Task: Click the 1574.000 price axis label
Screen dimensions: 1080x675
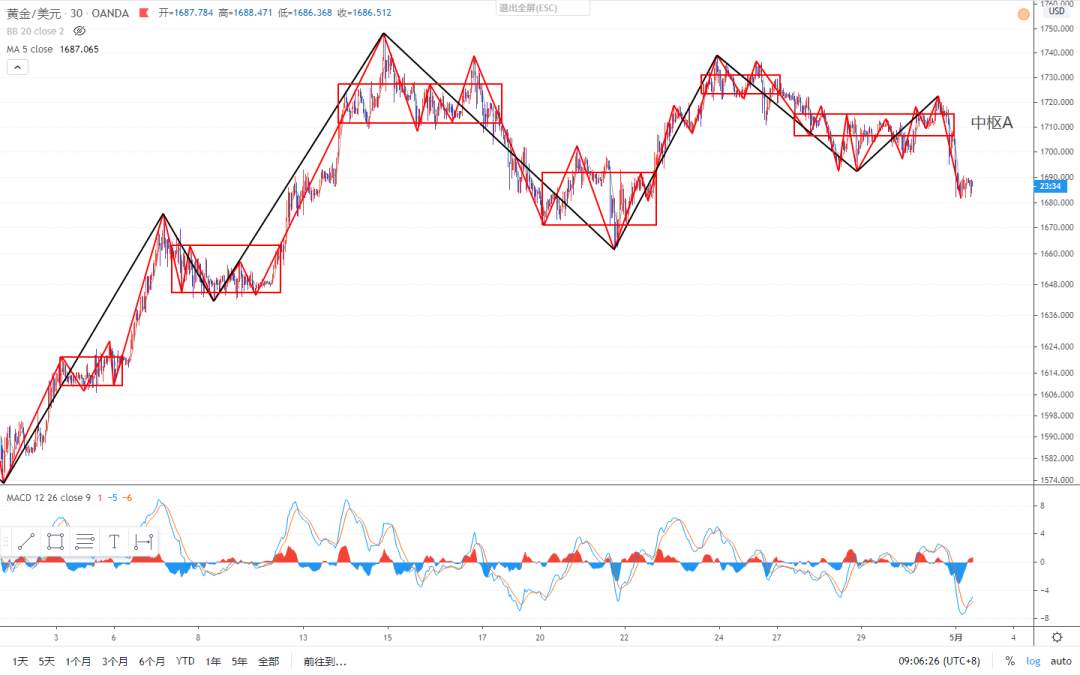Action: 1057,480
